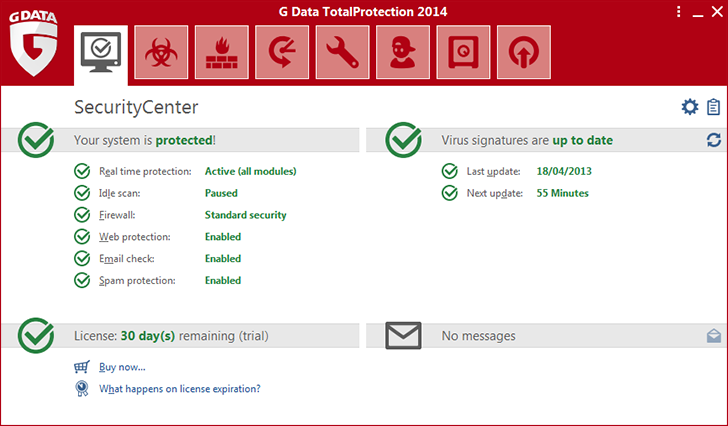728x426 pixels.
Task: Open the messages envelope icon at right
Action: (713, 336)
